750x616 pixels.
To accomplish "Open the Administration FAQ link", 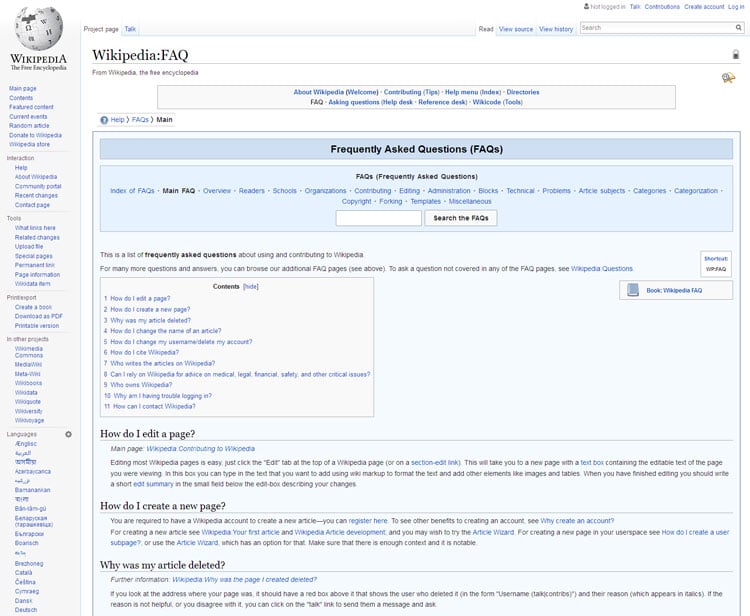I will click(x=449, y=191).
